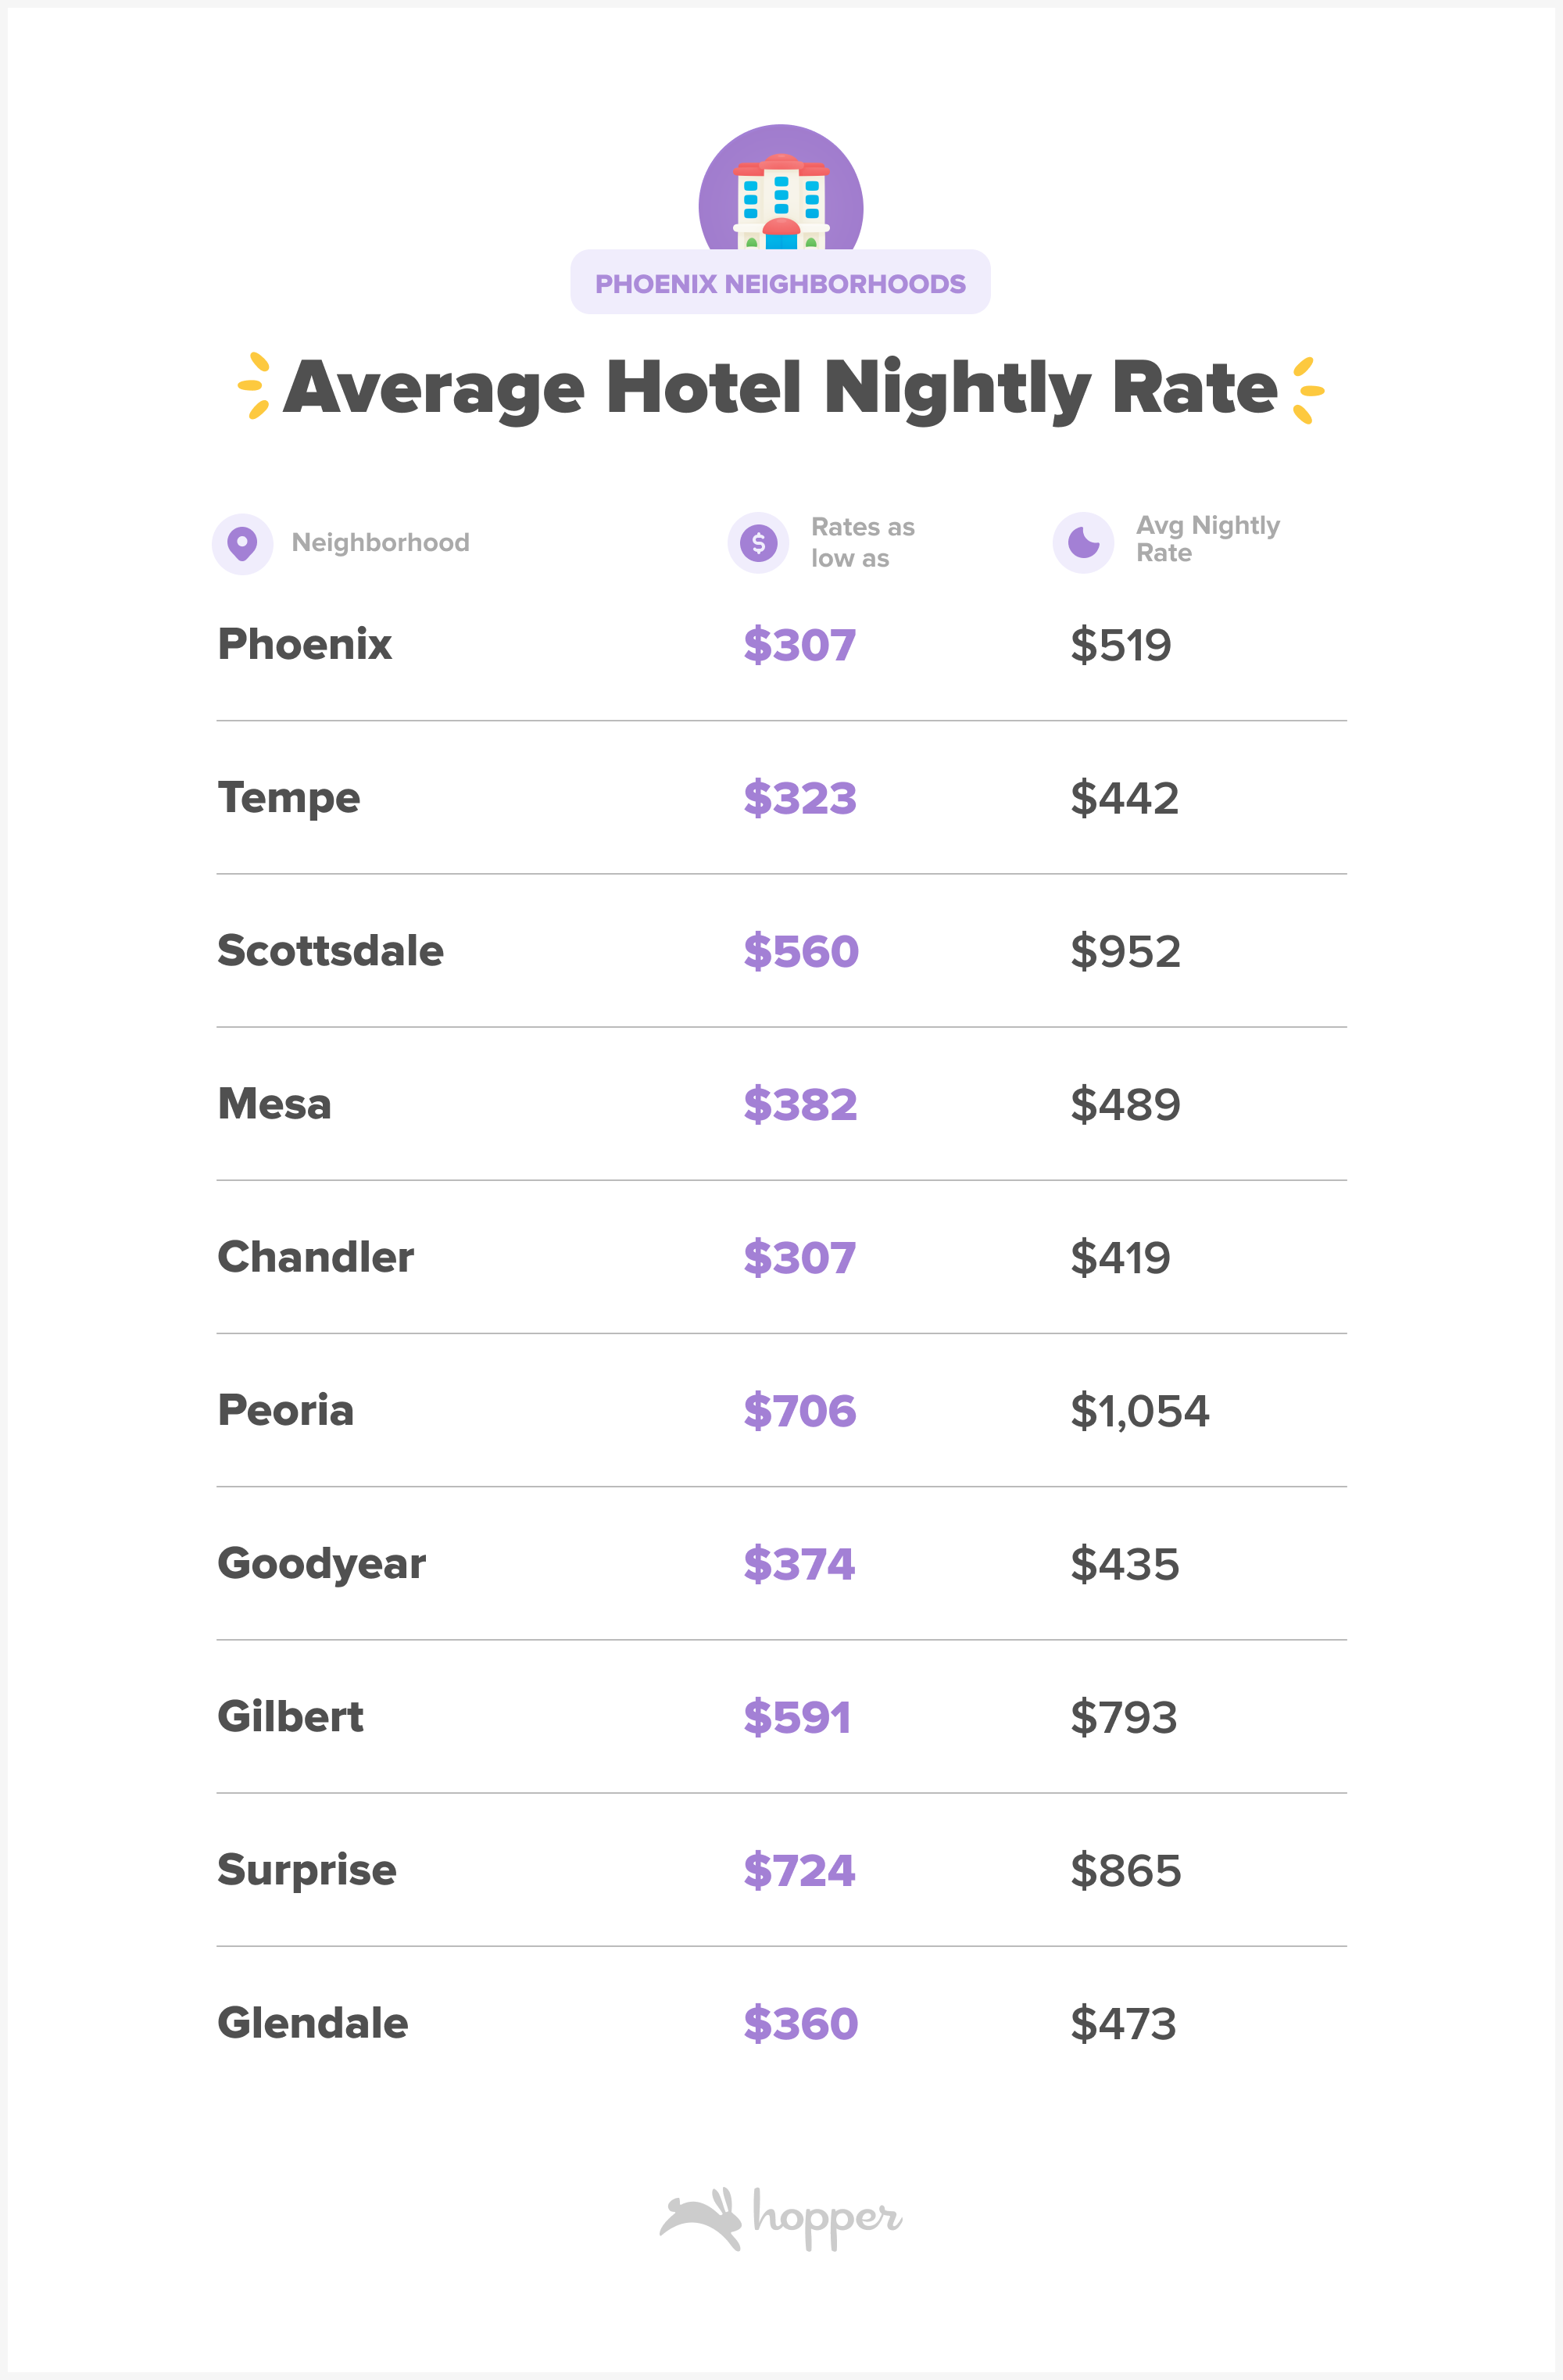Click Mesa's $382 low rate
The width and height of the screenshot is (1563, 2380).
(x=800, y=1104)
